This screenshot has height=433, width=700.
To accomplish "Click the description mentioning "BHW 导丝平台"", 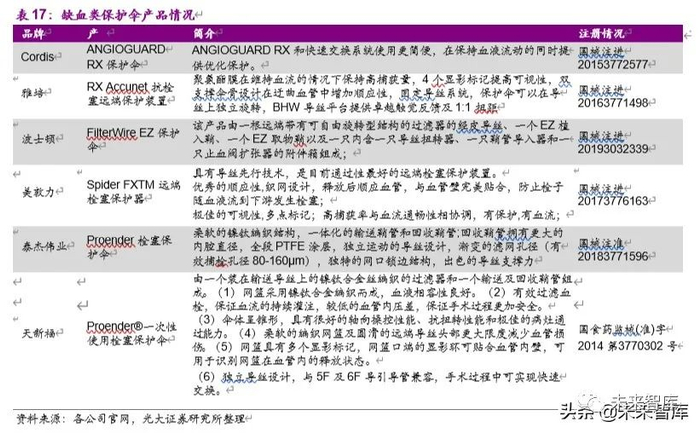I will (380, 93).
